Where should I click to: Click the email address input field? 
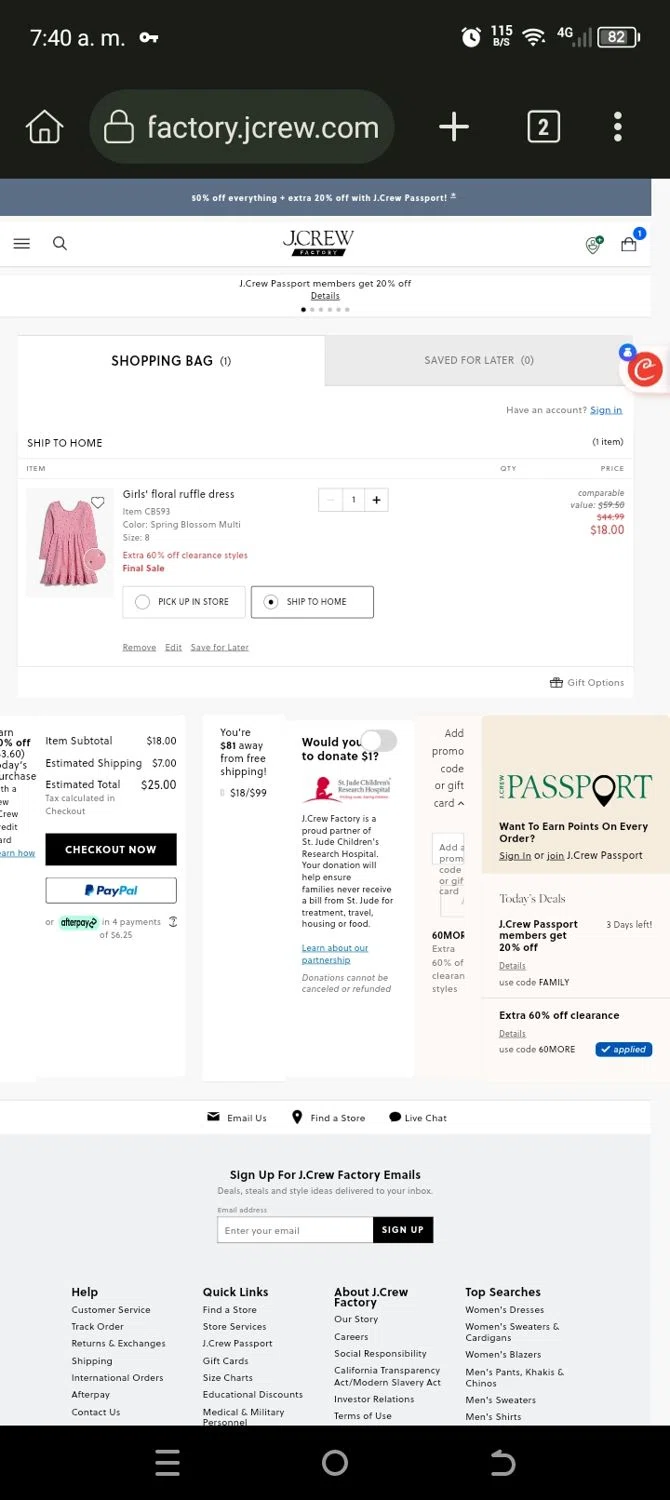pyautogui.click(x=295, y=1230)
